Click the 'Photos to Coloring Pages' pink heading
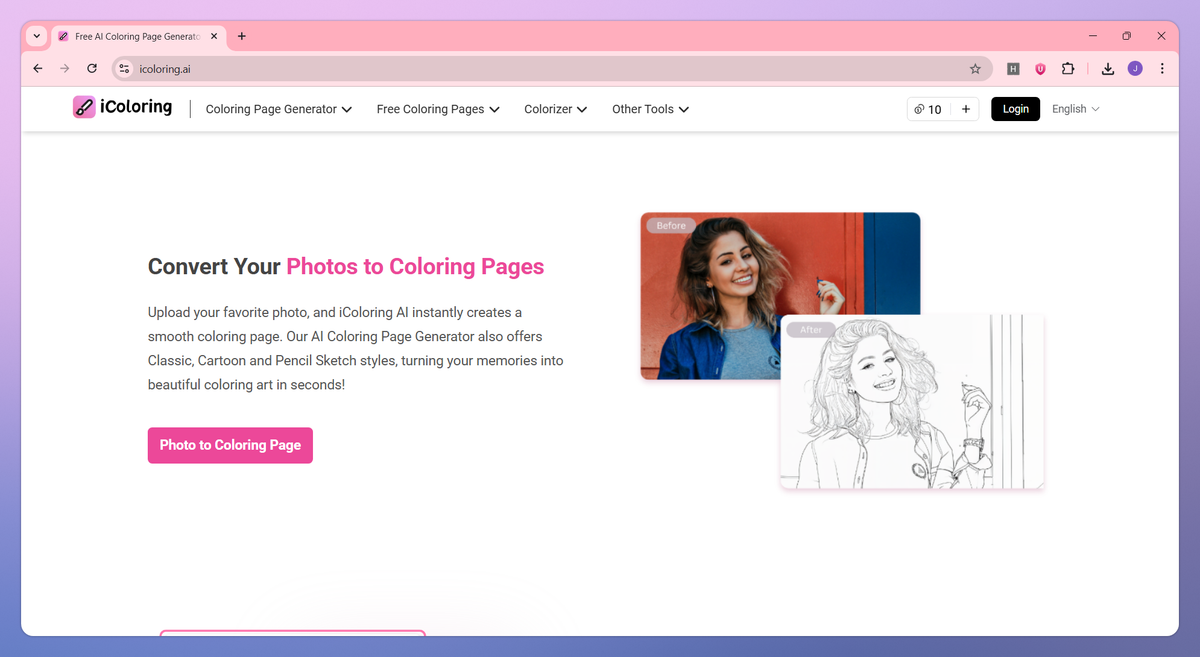This screenshot has height=657, width=1200. (x=415, y=267)
